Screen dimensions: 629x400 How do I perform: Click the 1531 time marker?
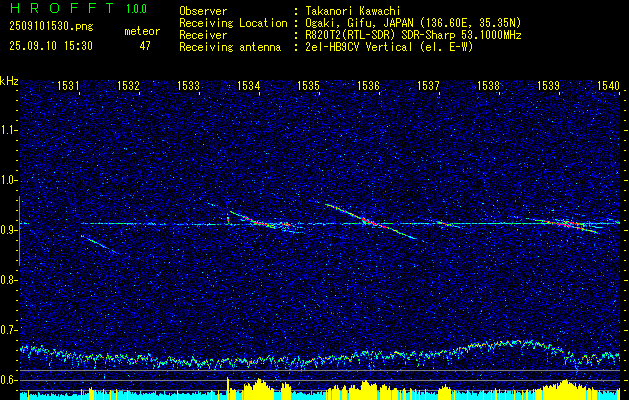68,85
